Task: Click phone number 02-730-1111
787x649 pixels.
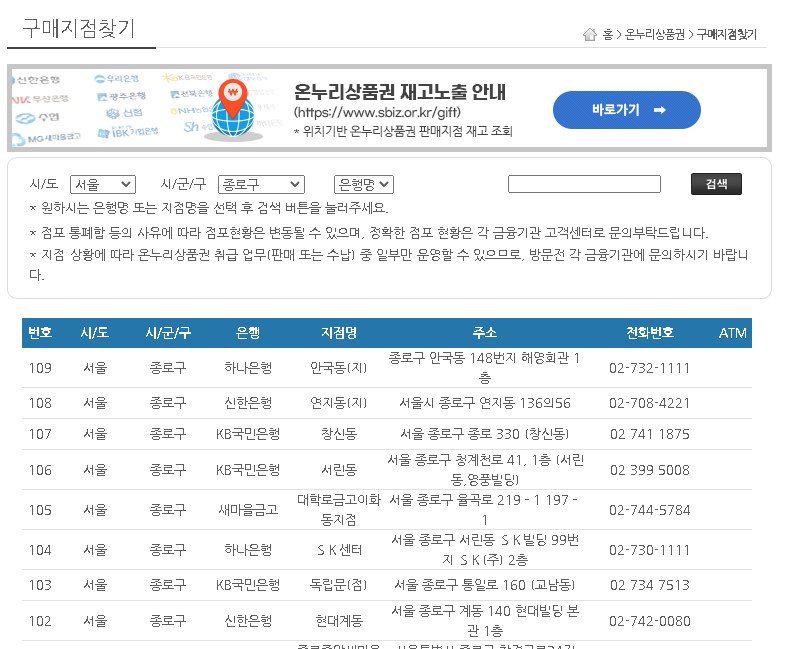Action: (x=650, y=550)
